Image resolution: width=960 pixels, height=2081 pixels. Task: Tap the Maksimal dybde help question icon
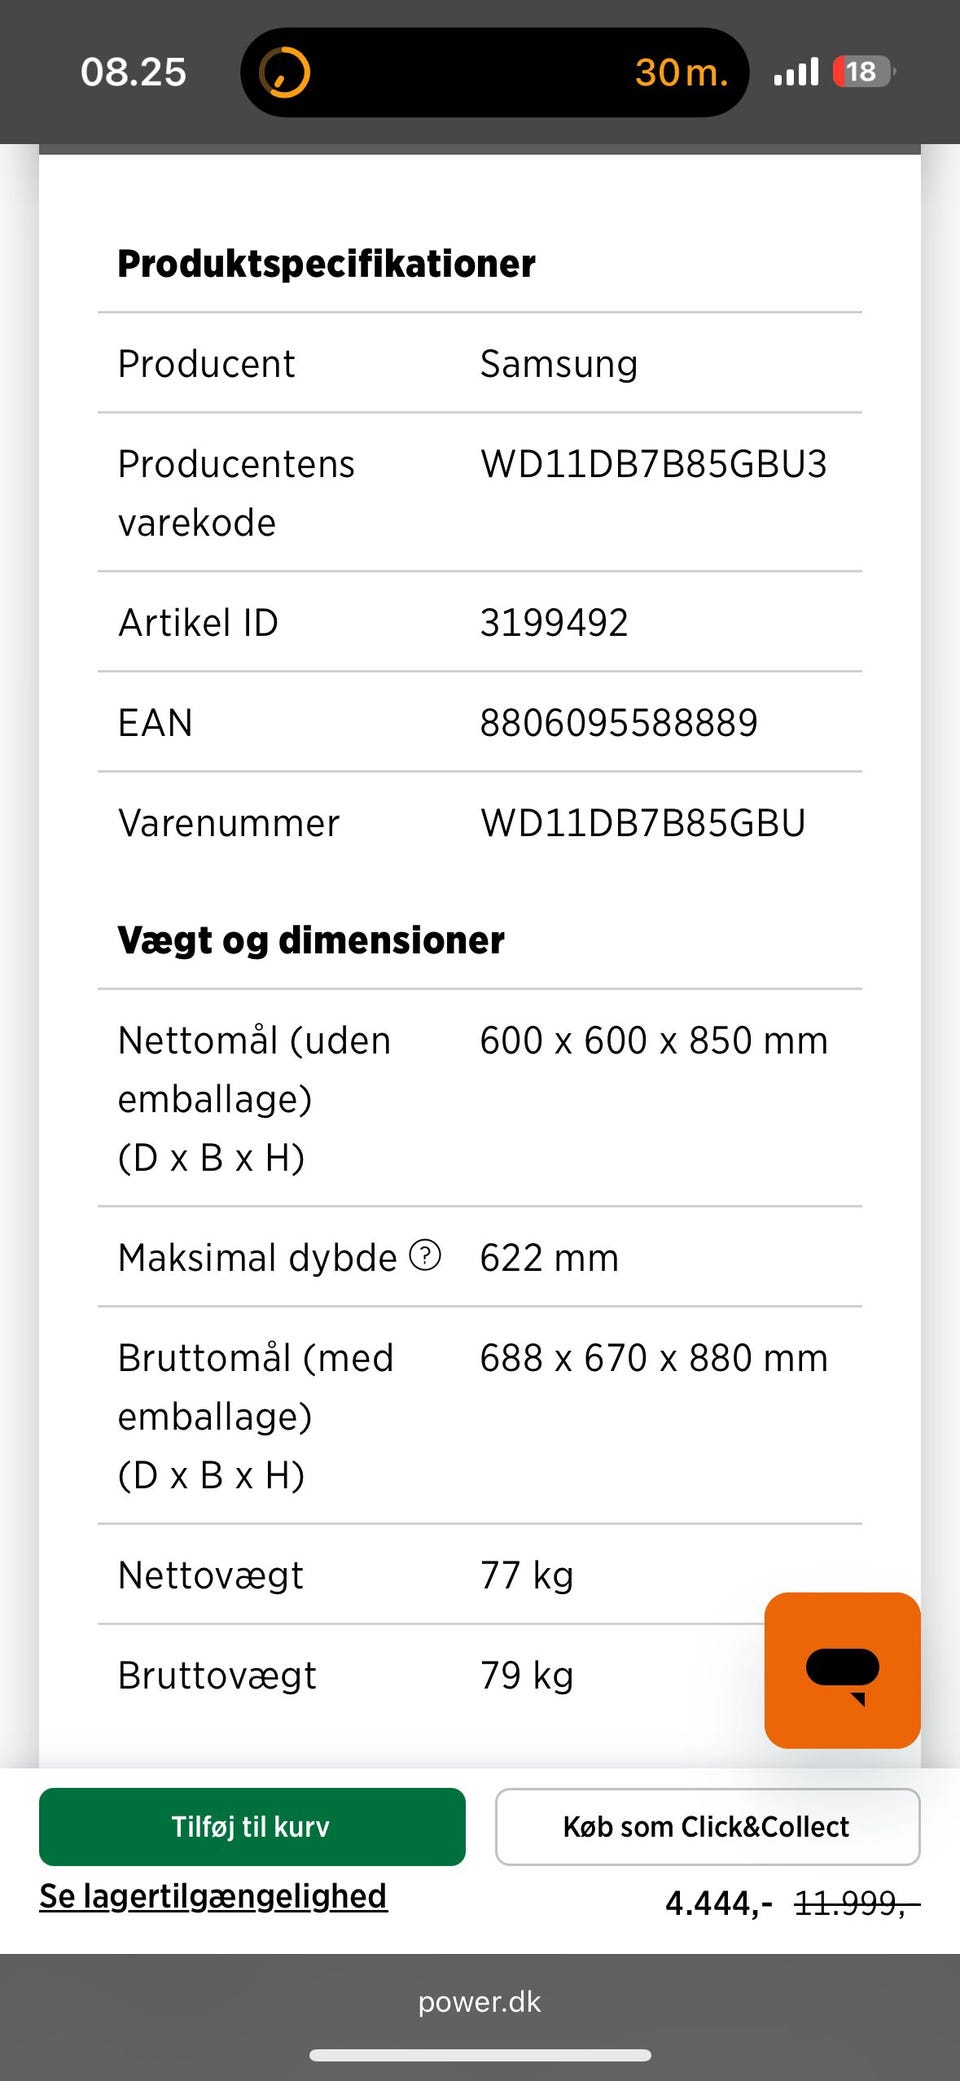[425, 1255]
